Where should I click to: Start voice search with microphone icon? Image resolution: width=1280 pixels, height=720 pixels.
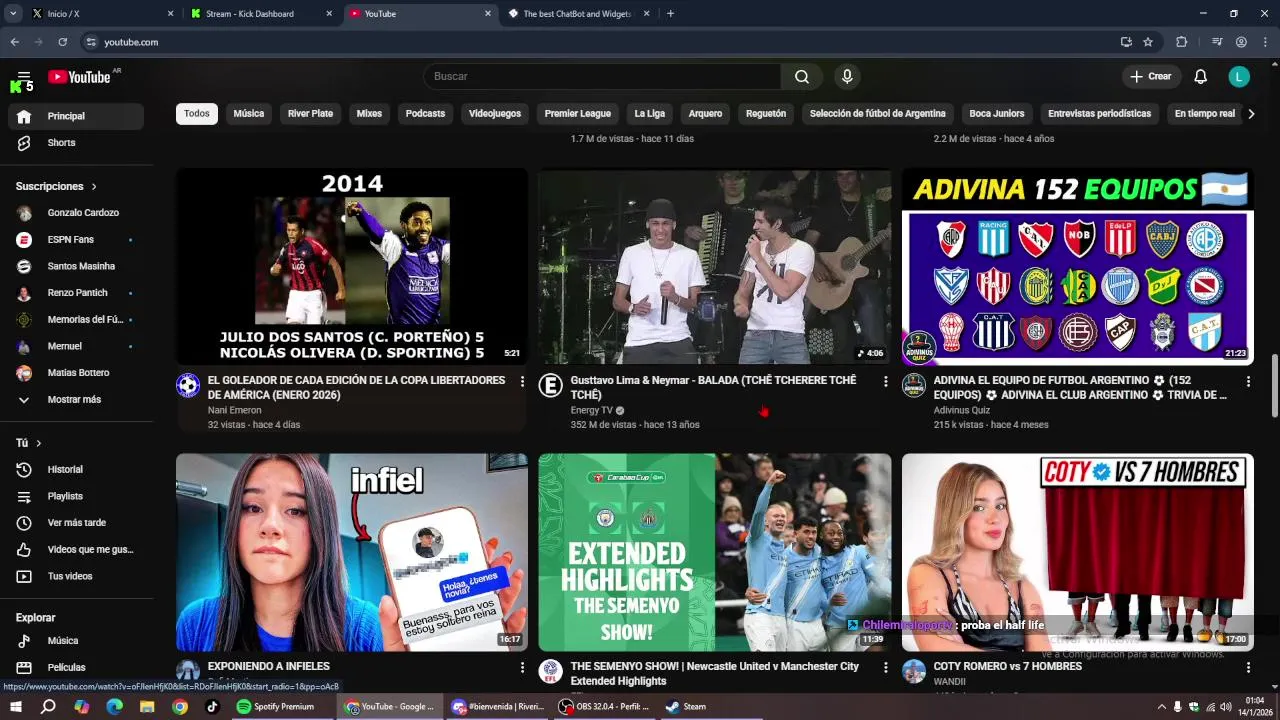tap(847, 77)
